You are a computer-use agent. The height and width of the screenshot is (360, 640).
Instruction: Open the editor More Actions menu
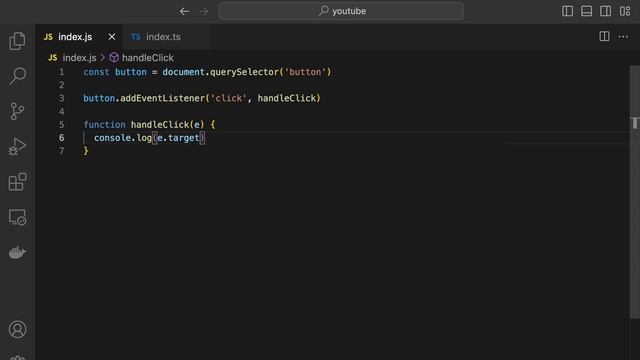tap(623, 36)
